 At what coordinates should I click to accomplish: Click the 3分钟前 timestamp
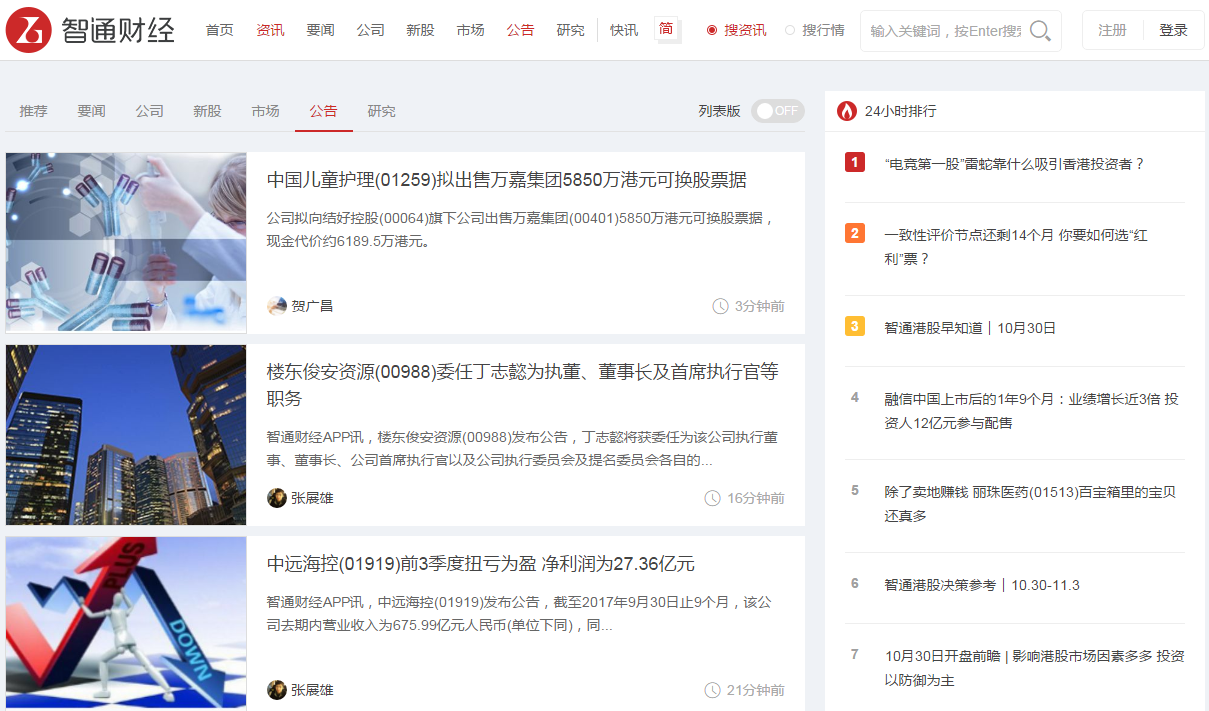point(759,306)
